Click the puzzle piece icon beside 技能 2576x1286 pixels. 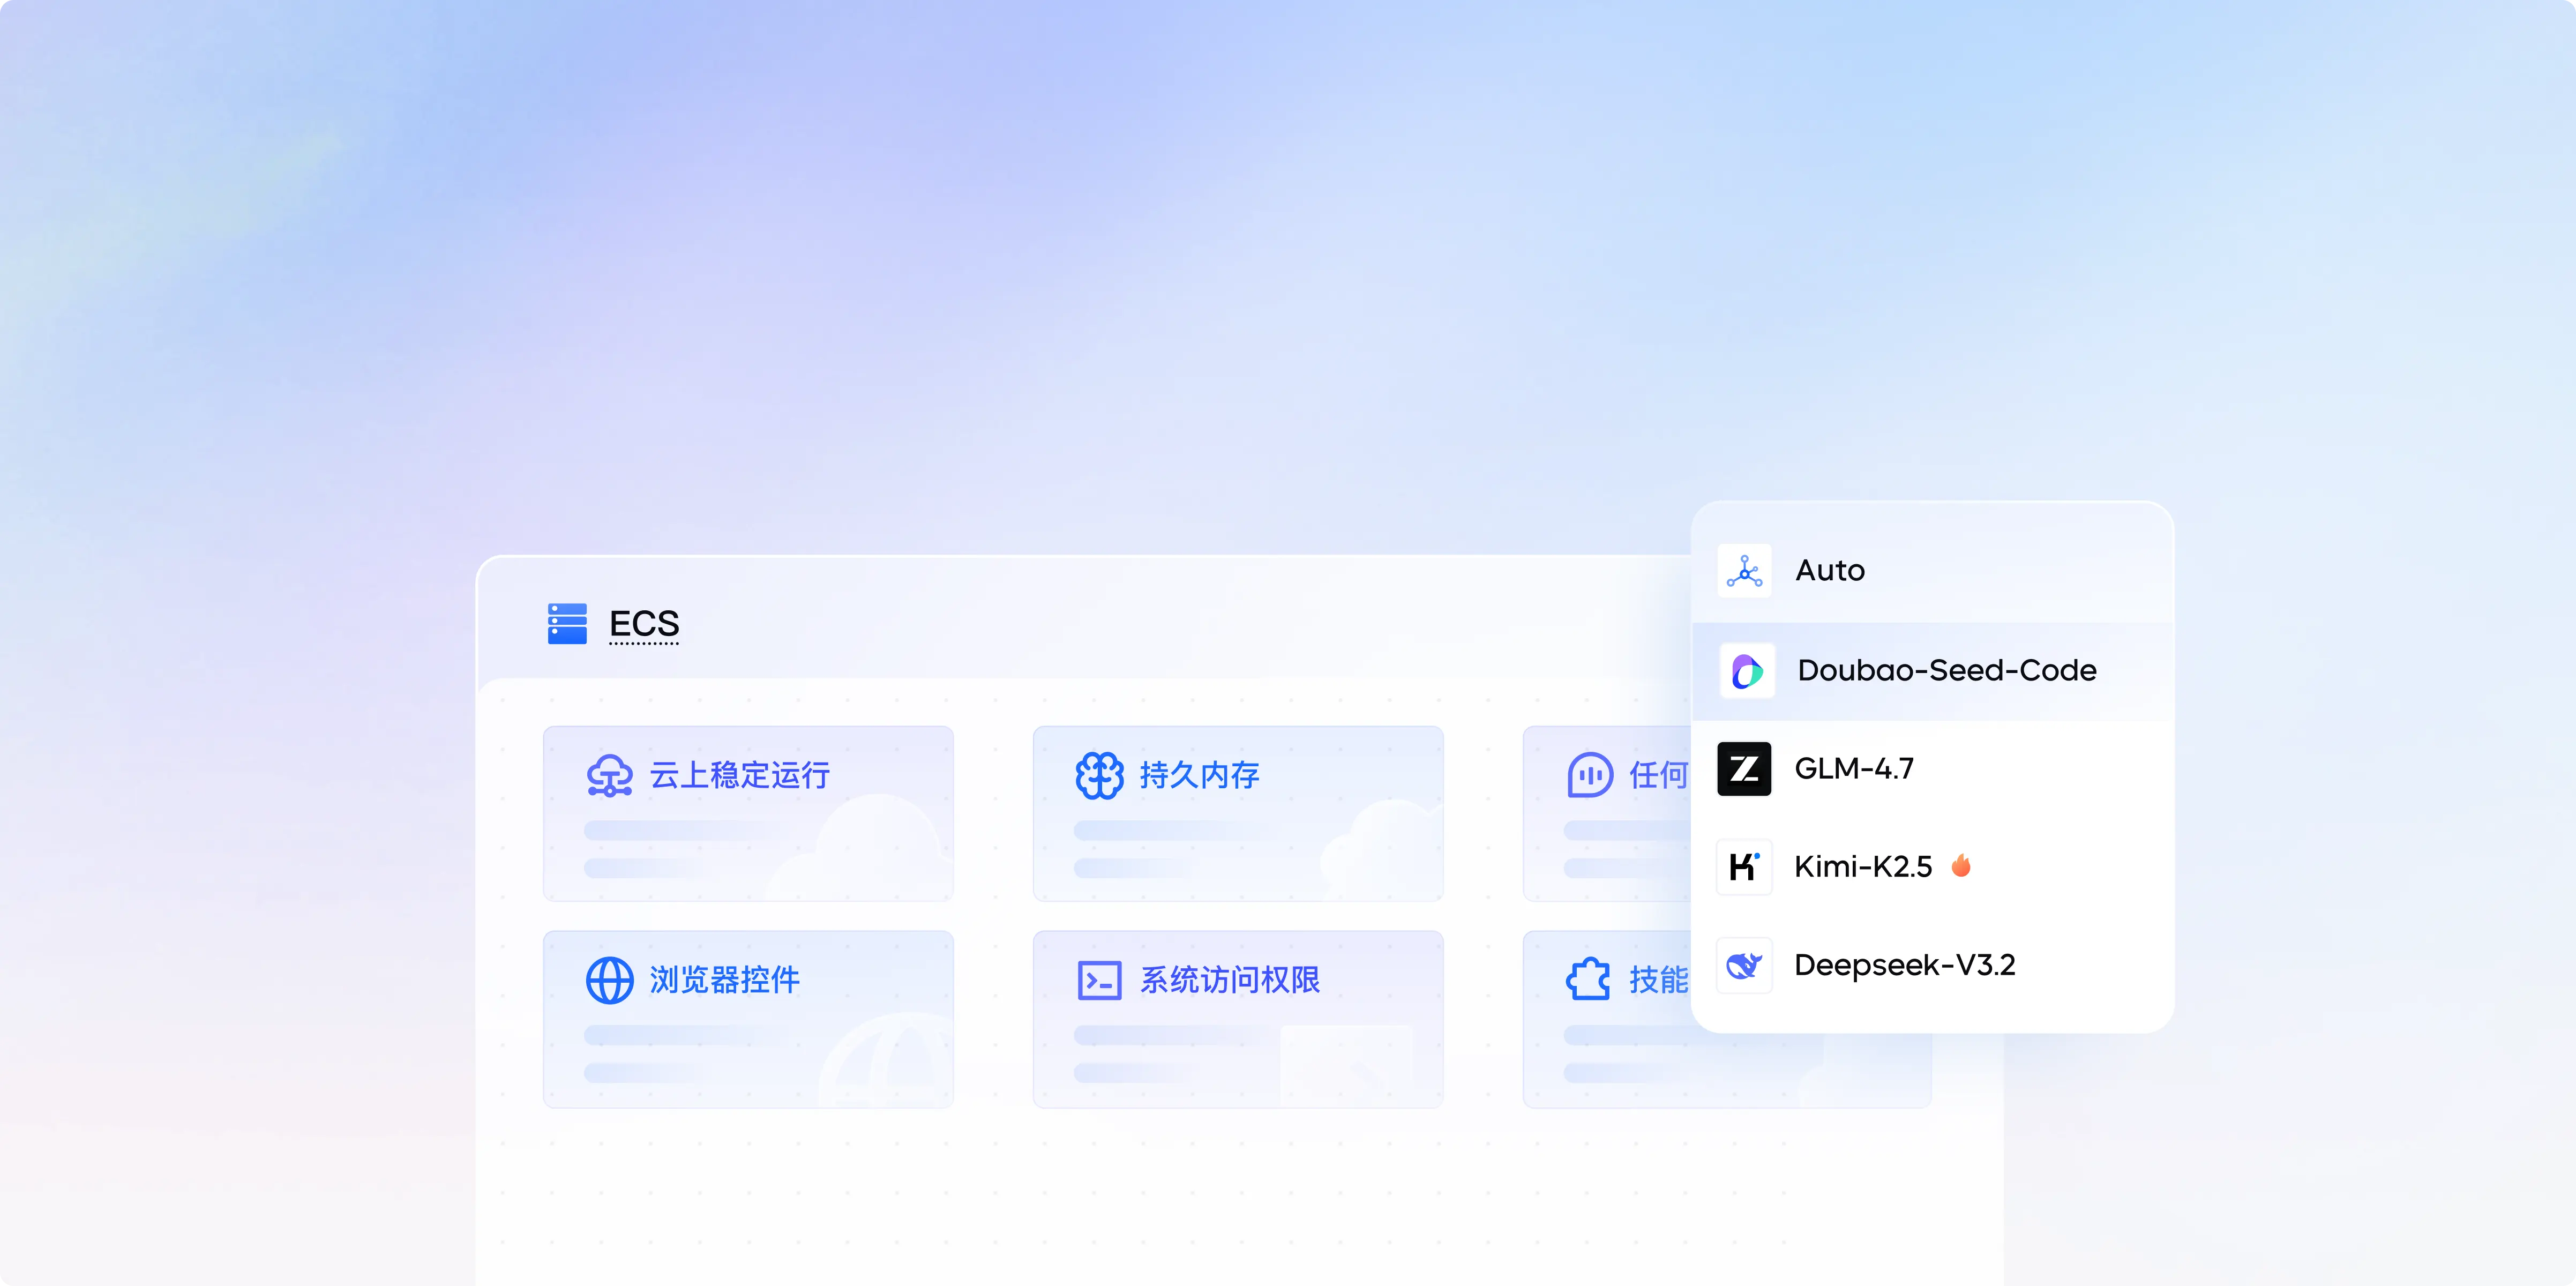coord(1588,980)
